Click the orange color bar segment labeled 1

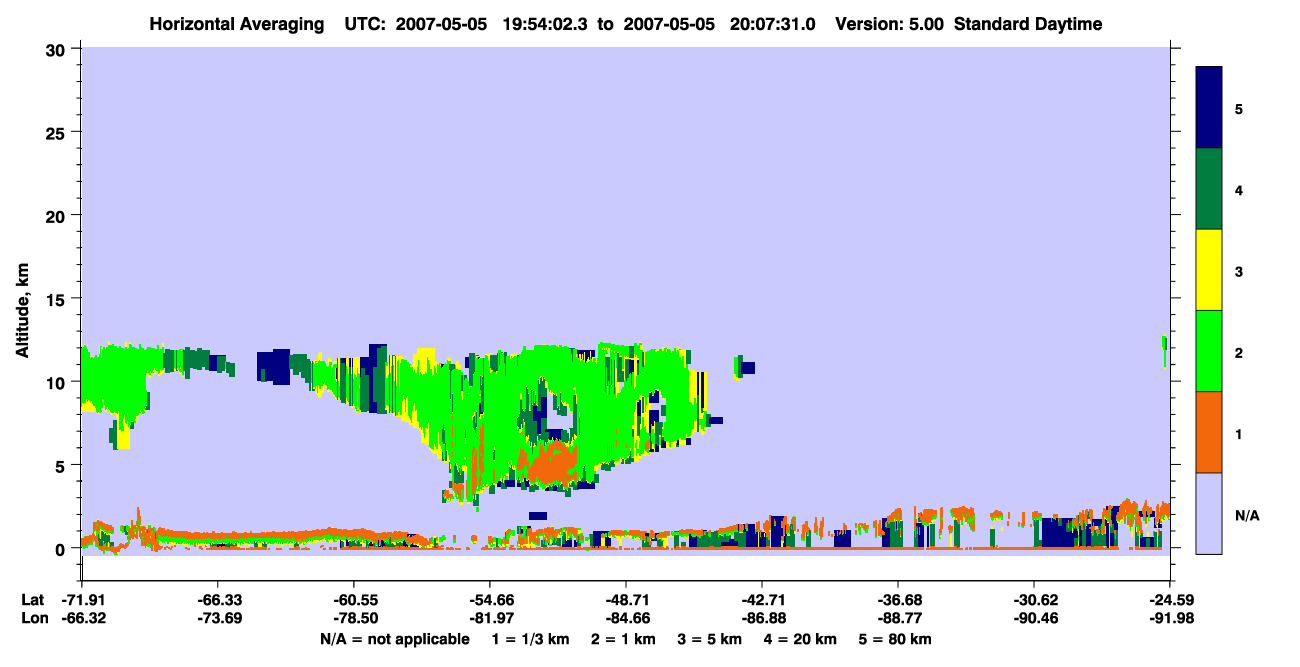point(1209,432)
